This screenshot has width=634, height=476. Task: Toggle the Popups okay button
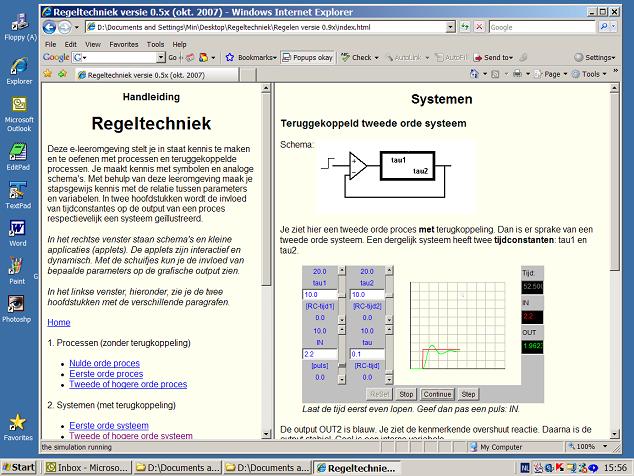click(x=308, y=57)
